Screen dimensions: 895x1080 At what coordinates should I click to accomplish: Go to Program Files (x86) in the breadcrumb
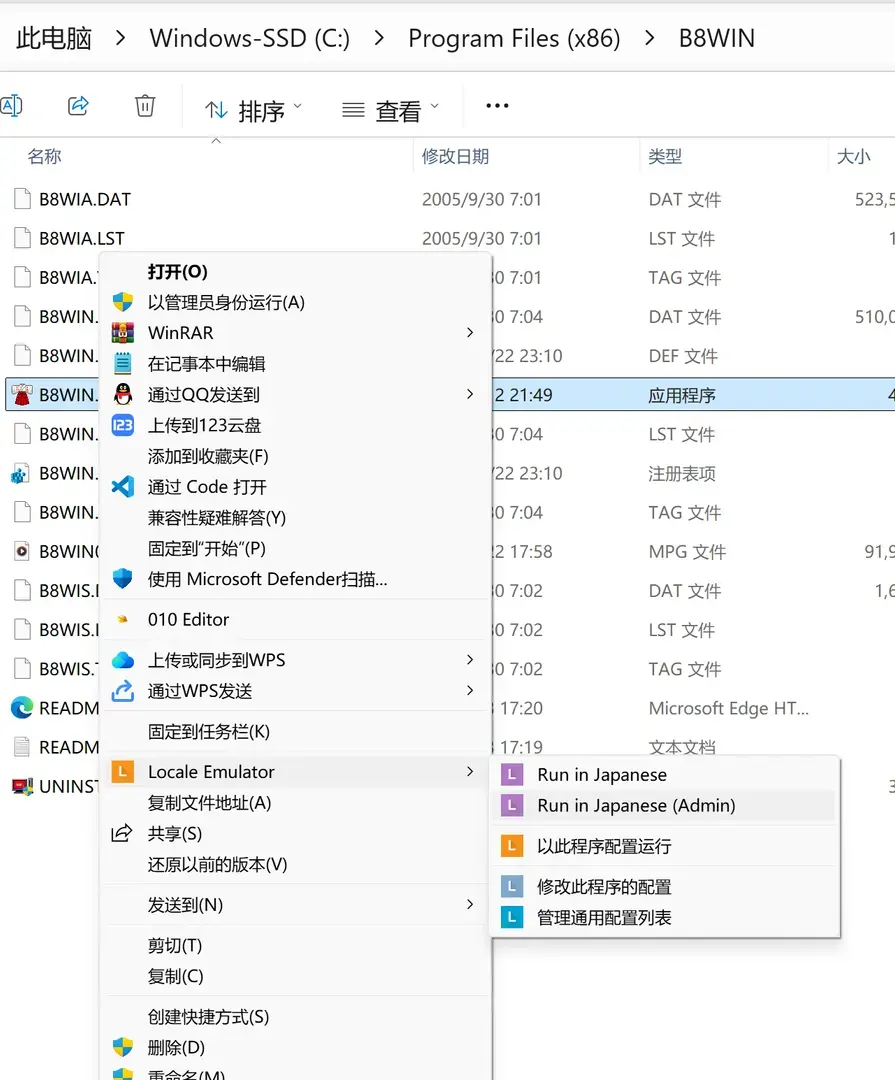point(514,39)
